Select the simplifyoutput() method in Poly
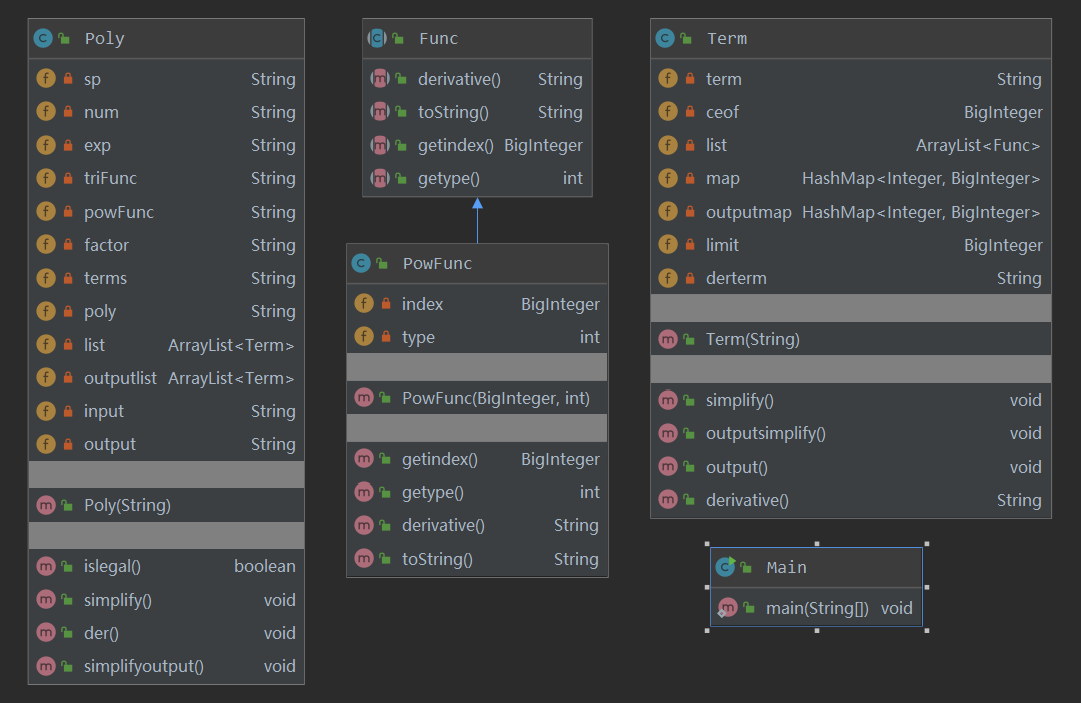1081x703 pixels. [x=144, y=666]
